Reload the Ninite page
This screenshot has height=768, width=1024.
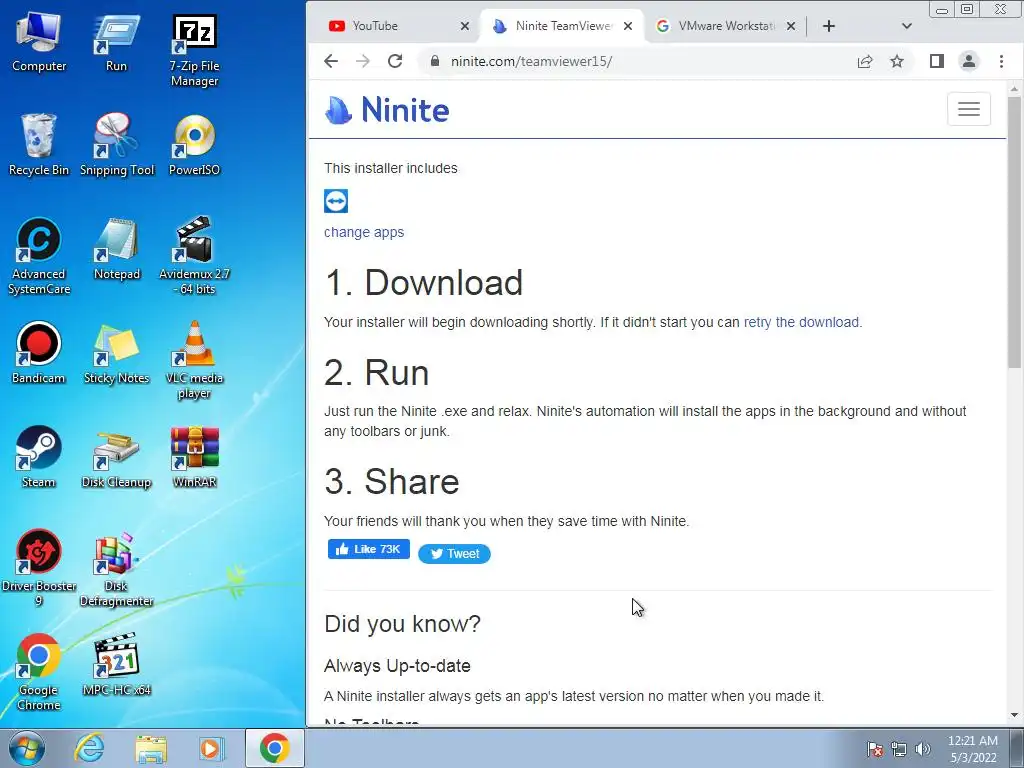pos(395,61)
